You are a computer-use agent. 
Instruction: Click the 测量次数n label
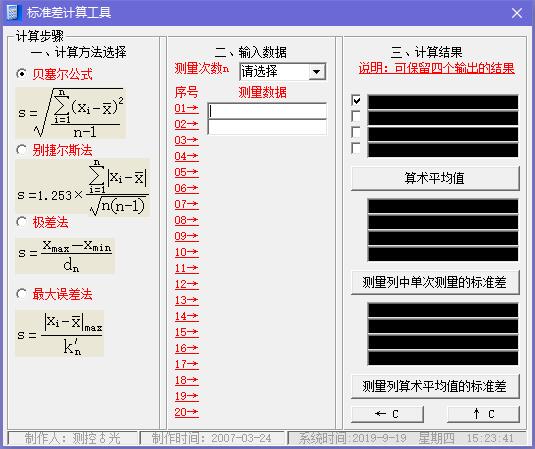pos(202,69)
